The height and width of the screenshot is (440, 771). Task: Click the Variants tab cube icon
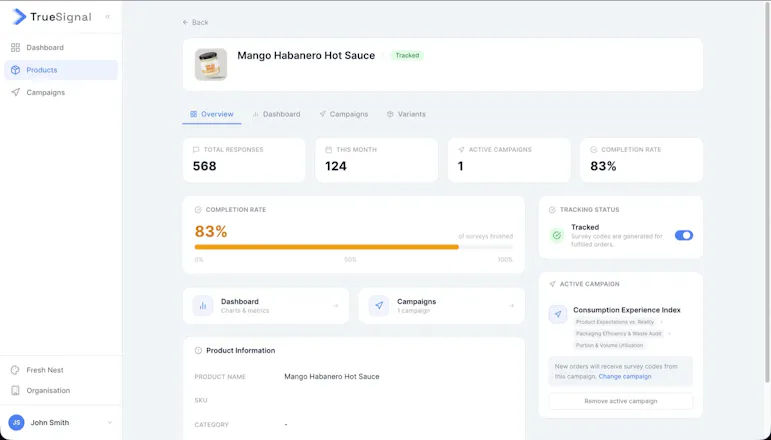pyautogui.click(x=390, y=114)
